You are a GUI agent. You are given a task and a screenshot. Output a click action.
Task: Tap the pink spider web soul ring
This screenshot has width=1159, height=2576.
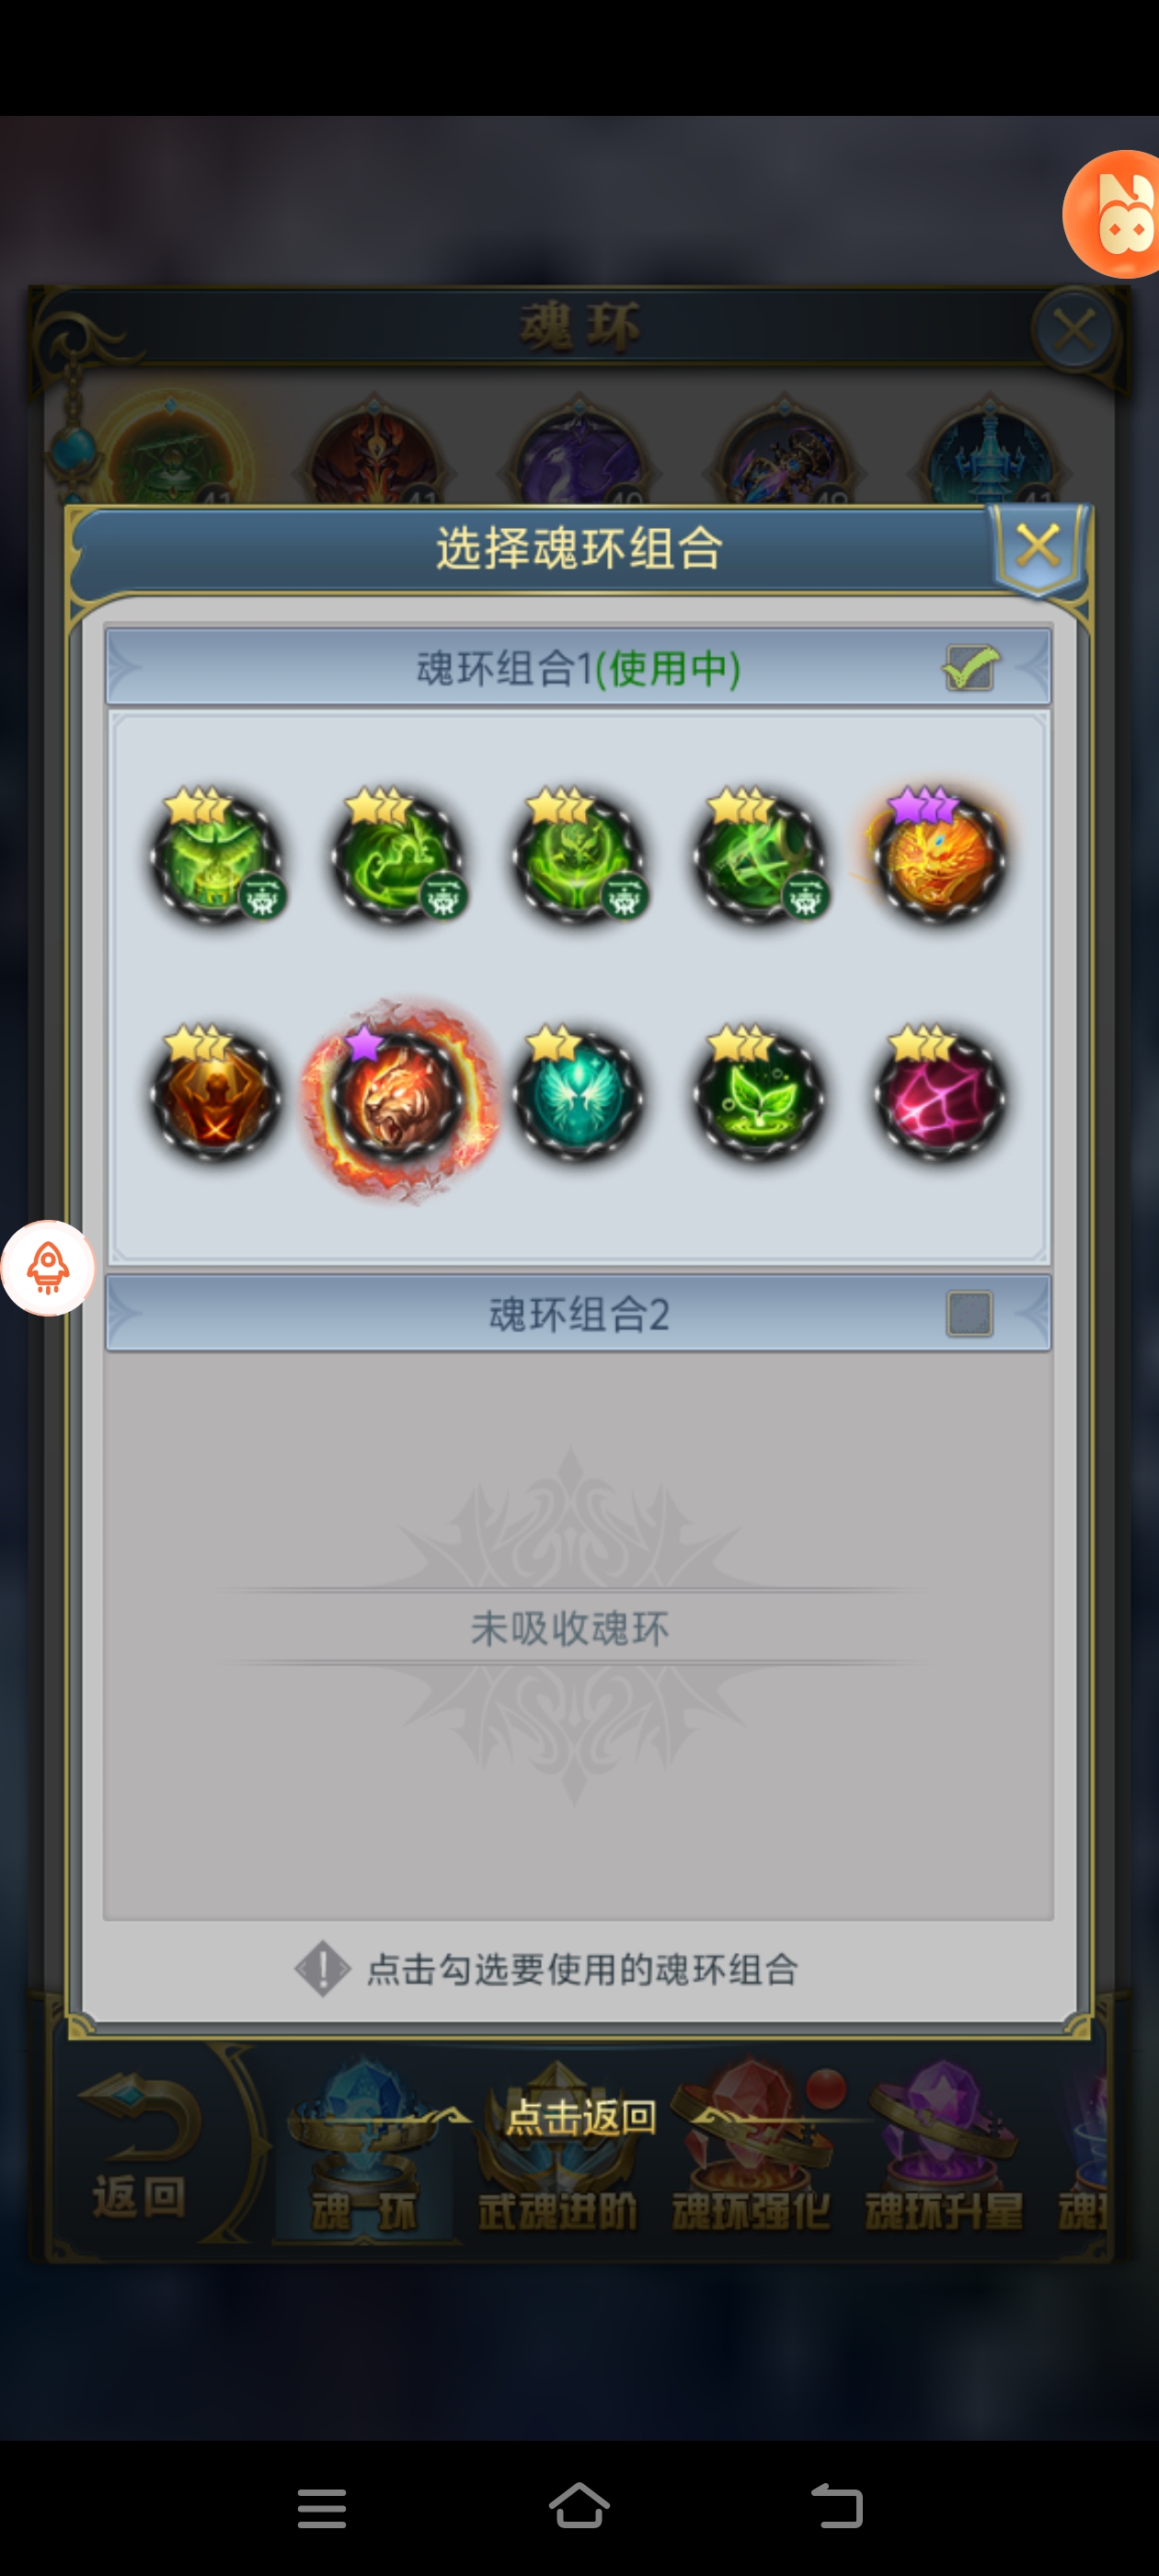pos(939,1094)
